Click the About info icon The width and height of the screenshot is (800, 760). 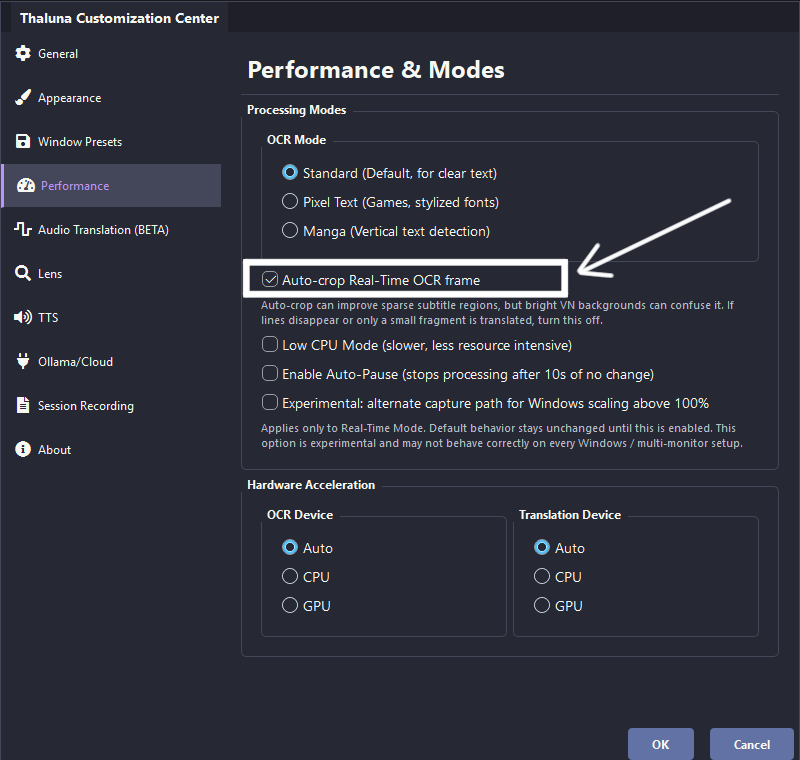pyautogui.click(x=23, y=449)
